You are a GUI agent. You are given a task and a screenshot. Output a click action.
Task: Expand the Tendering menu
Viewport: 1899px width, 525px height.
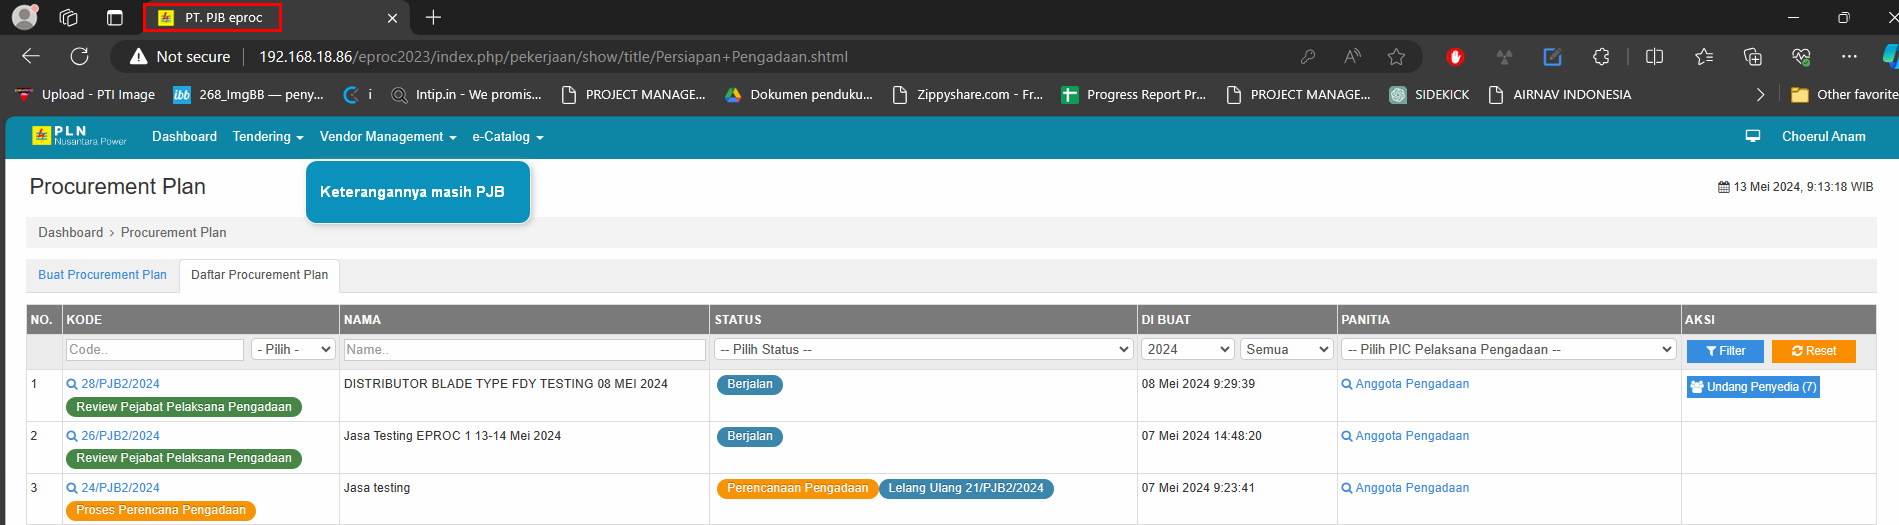click(267, 137)
